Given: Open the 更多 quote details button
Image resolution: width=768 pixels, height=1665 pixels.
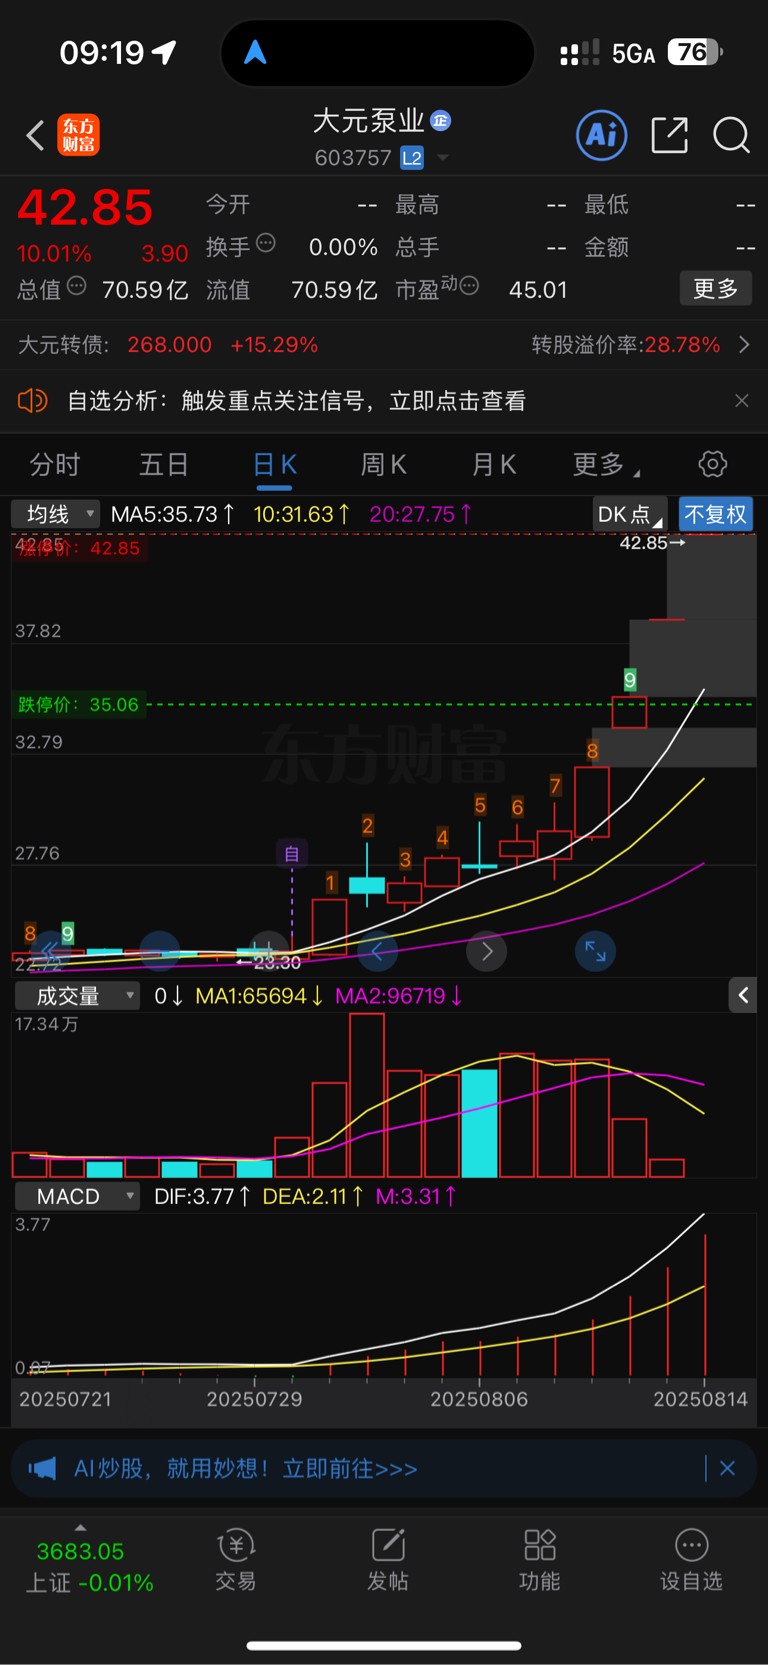Looking at the screenshot, I should coord(716,289).
